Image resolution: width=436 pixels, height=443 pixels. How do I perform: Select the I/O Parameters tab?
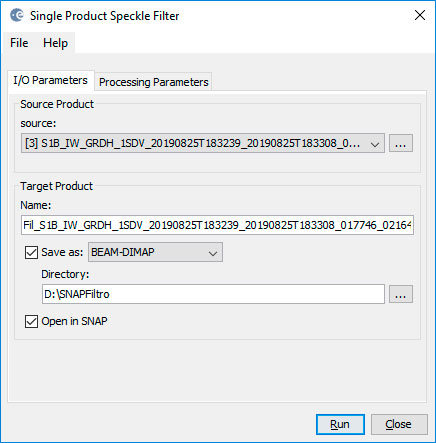tap(51, 80)
